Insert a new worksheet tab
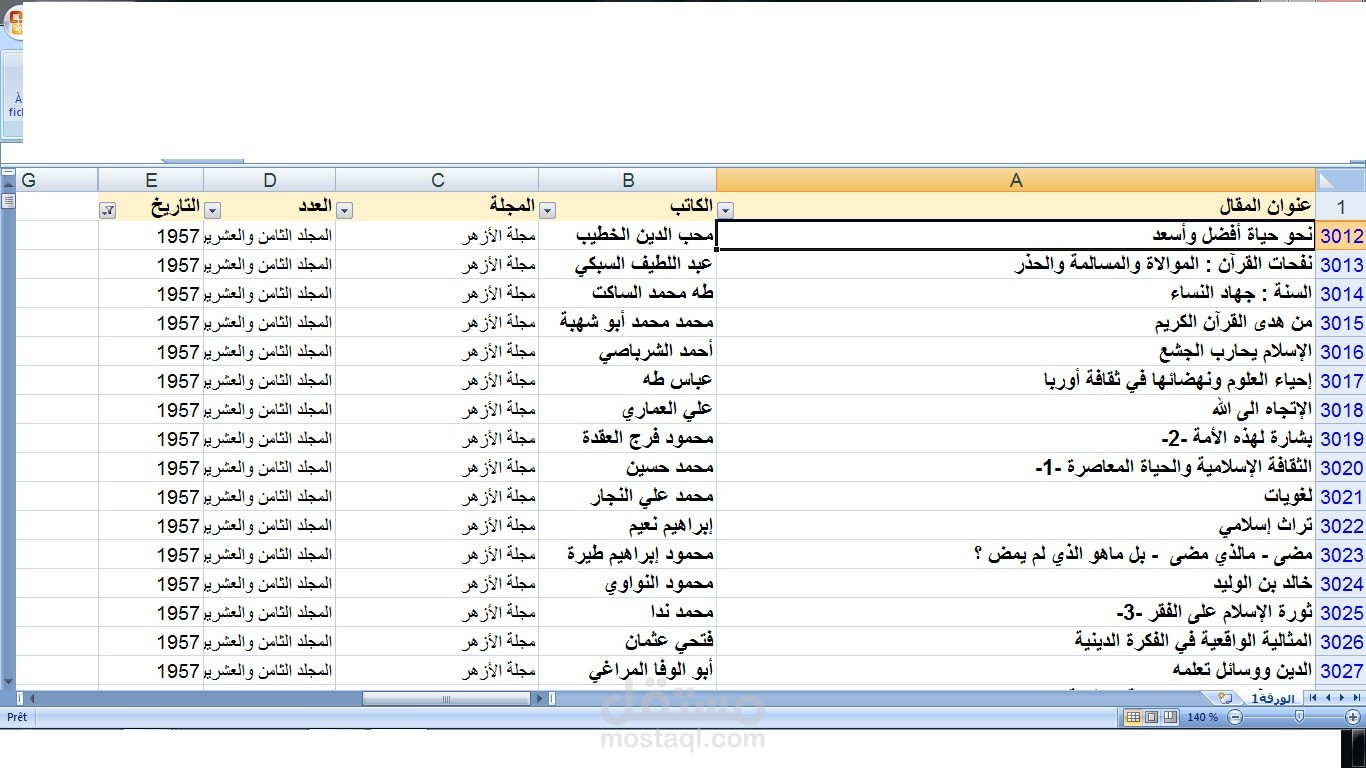 click(x=1226, y=698)
